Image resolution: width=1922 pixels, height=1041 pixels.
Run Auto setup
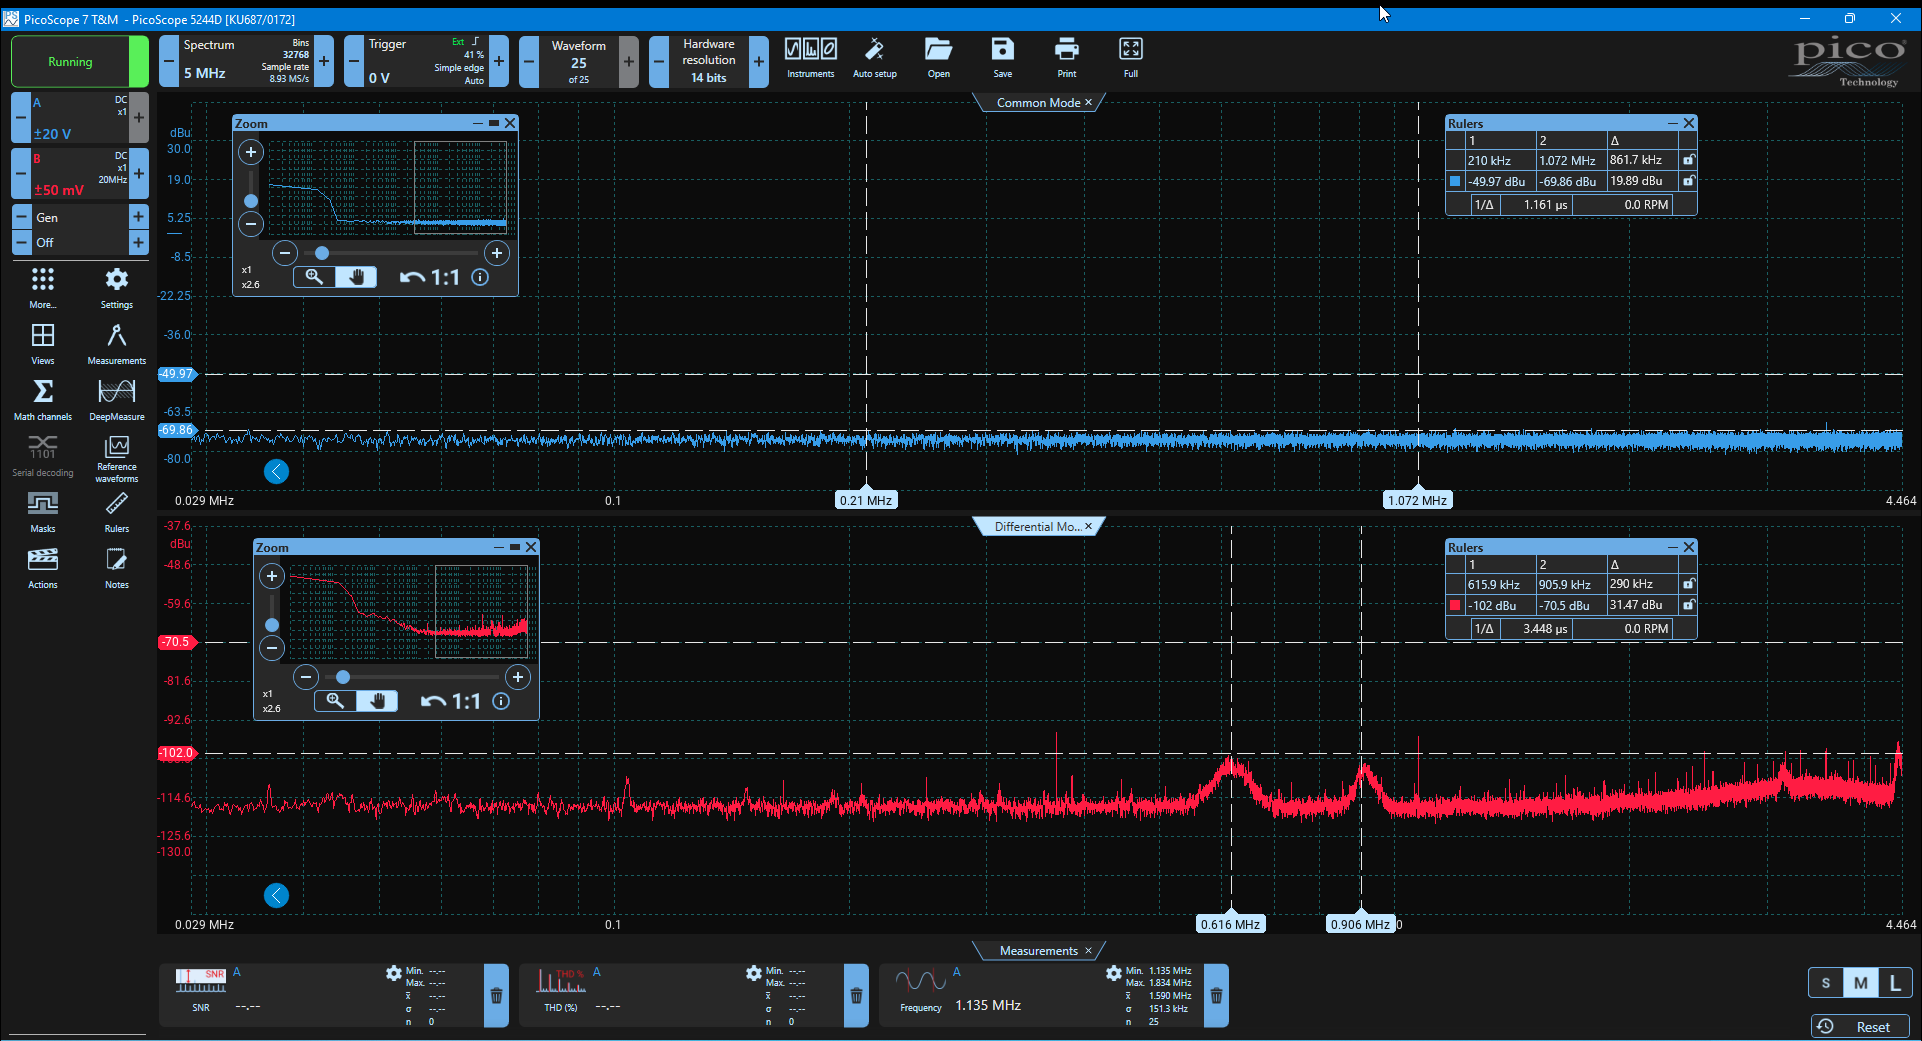874,58
